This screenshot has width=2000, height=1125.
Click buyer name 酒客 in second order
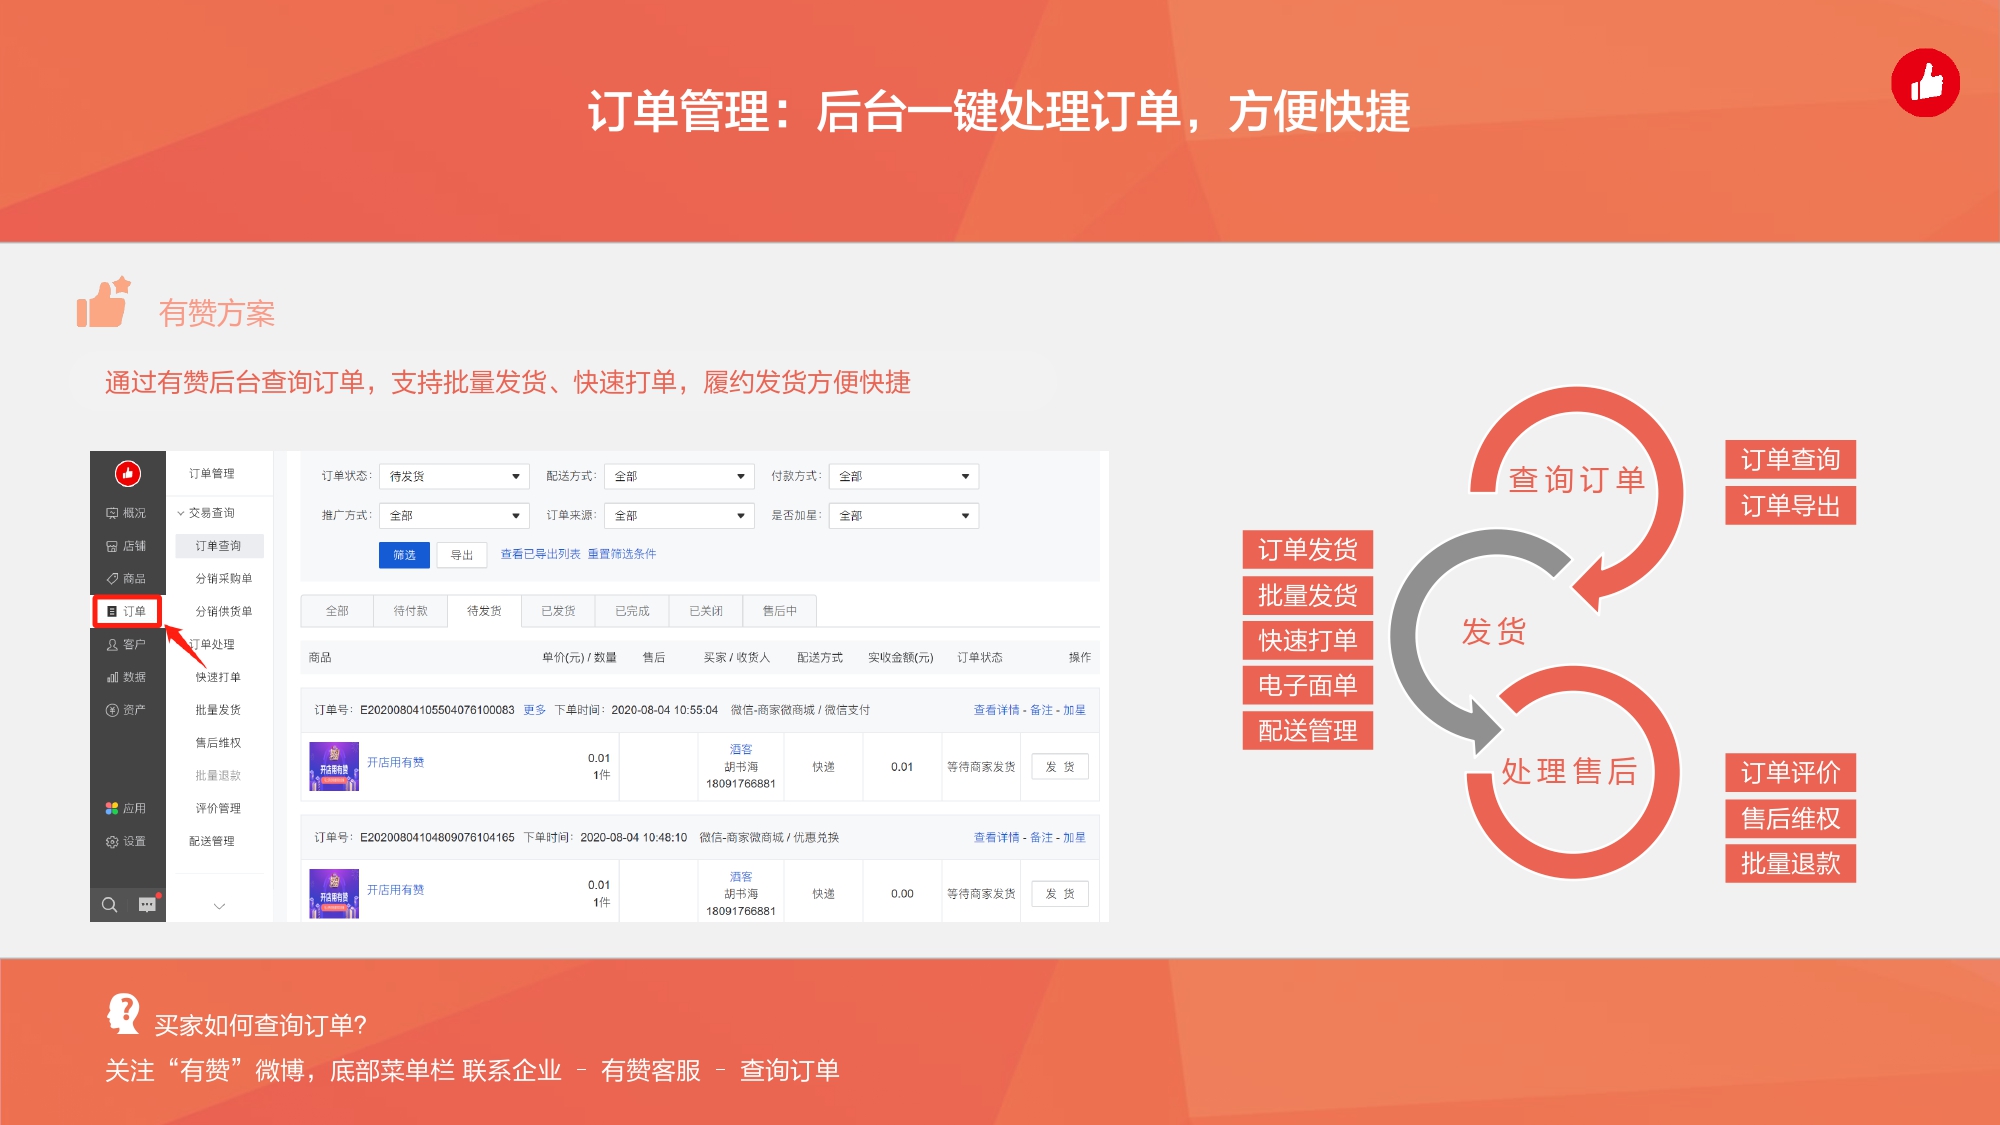[741, 877]
